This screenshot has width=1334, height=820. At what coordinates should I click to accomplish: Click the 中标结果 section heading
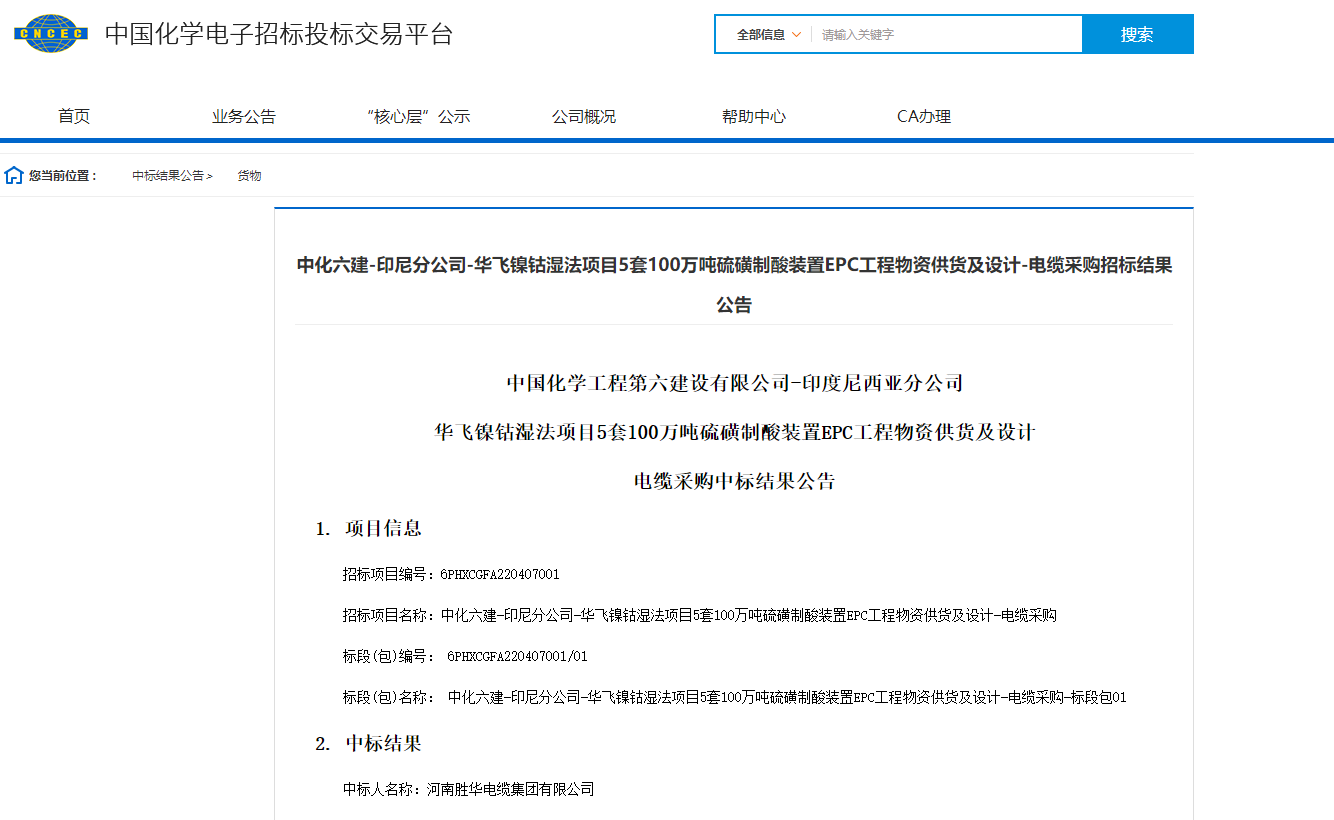tap(381, 744)
